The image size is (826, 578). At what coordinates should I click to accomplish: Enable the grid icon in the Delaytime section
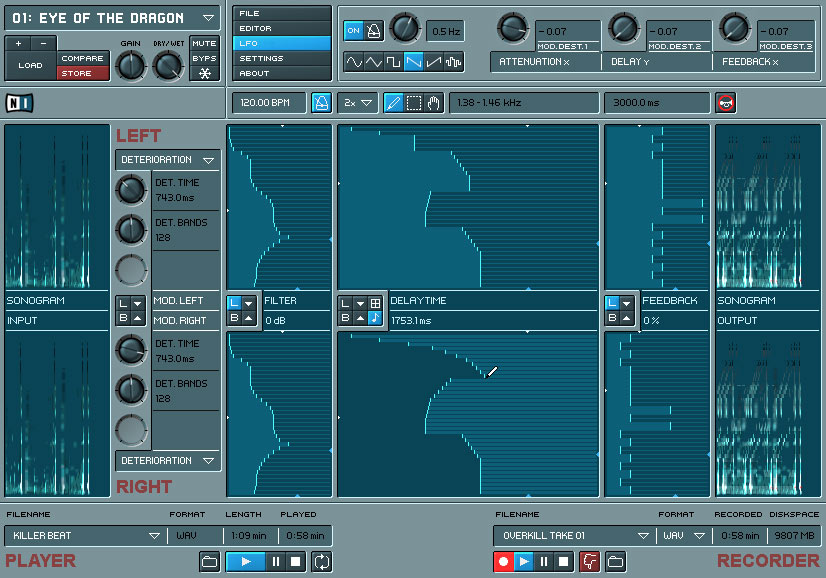[375, 303]
